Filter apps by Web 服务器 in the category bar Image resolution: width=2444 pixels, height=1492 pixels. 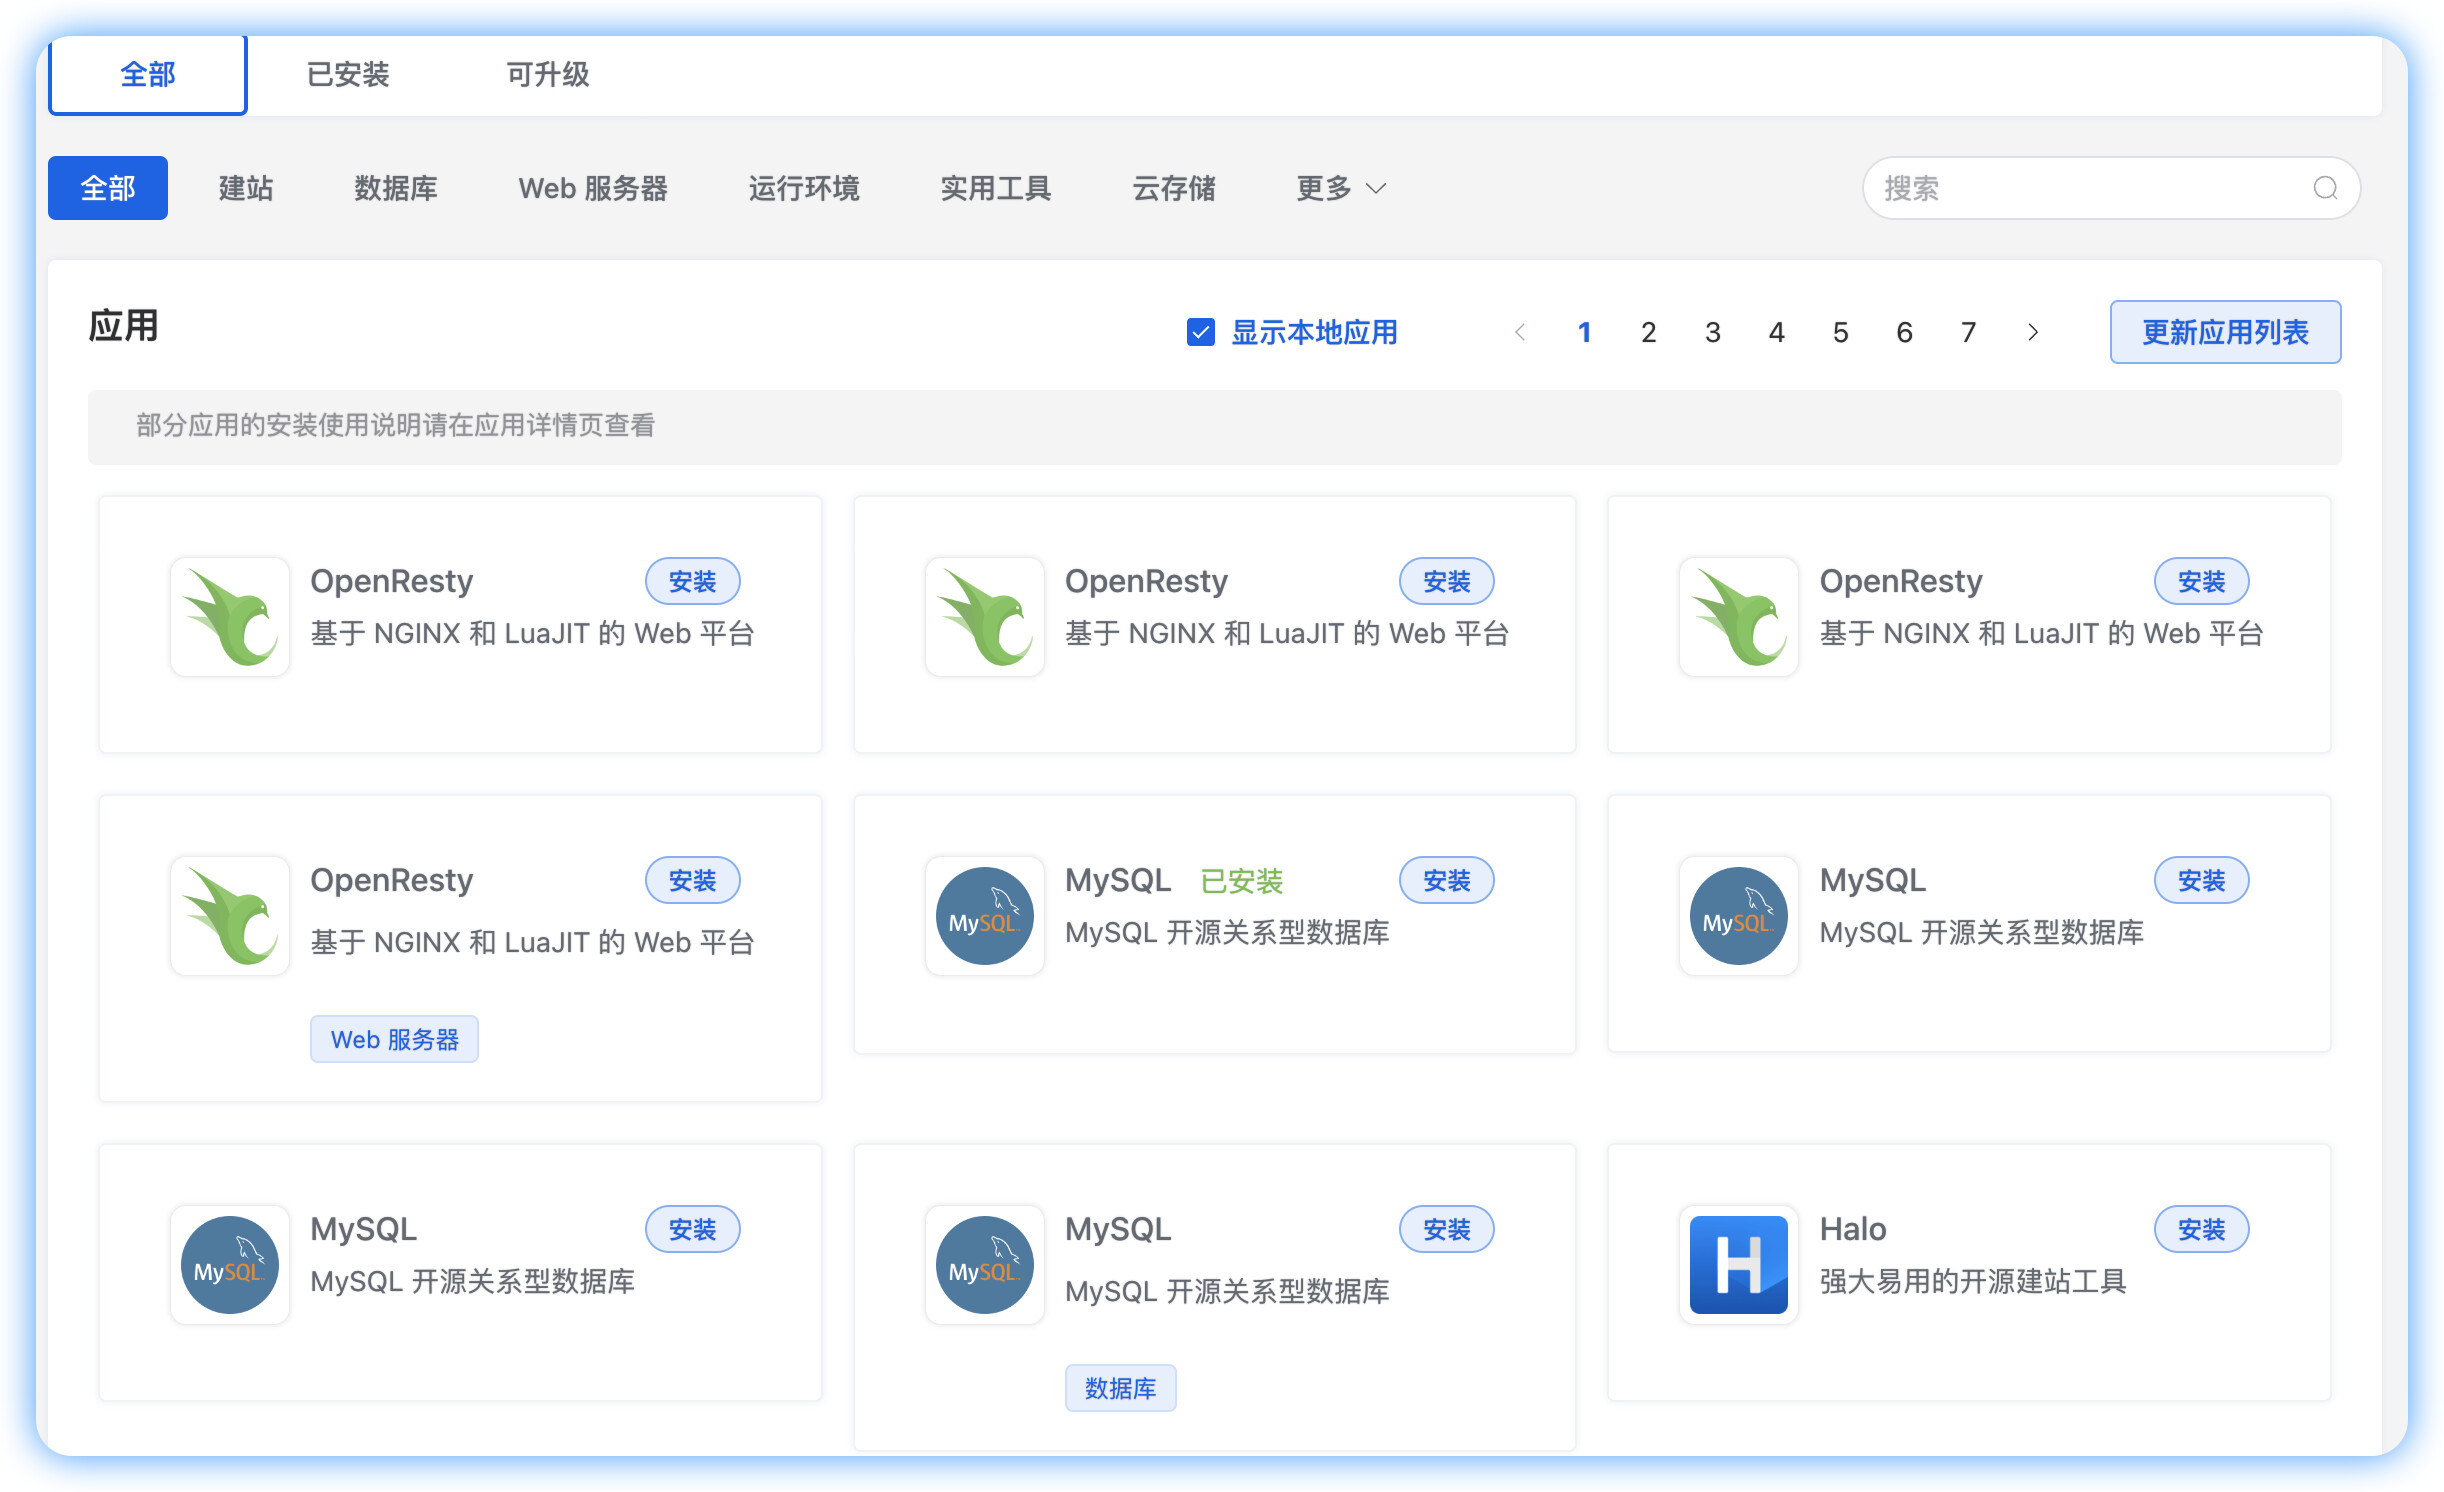coord(593,188)
